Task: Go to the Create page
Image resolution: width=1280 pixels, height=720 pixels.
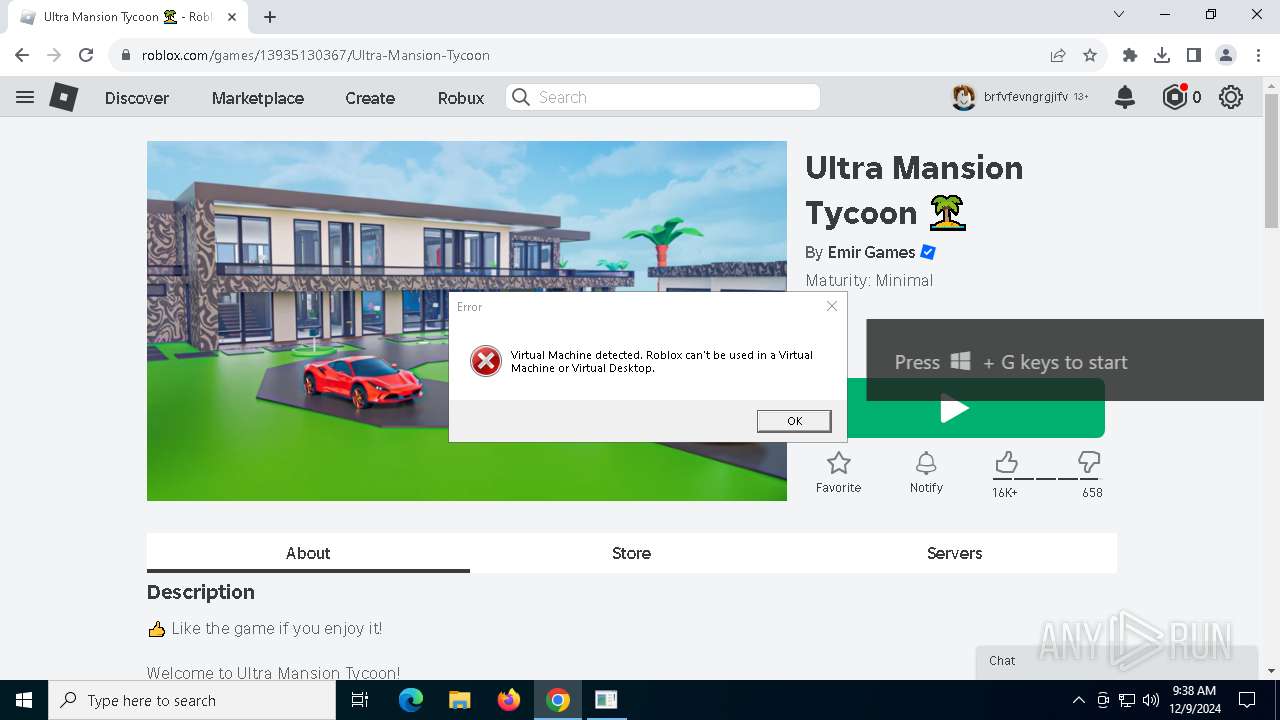Action: (370, 98)
